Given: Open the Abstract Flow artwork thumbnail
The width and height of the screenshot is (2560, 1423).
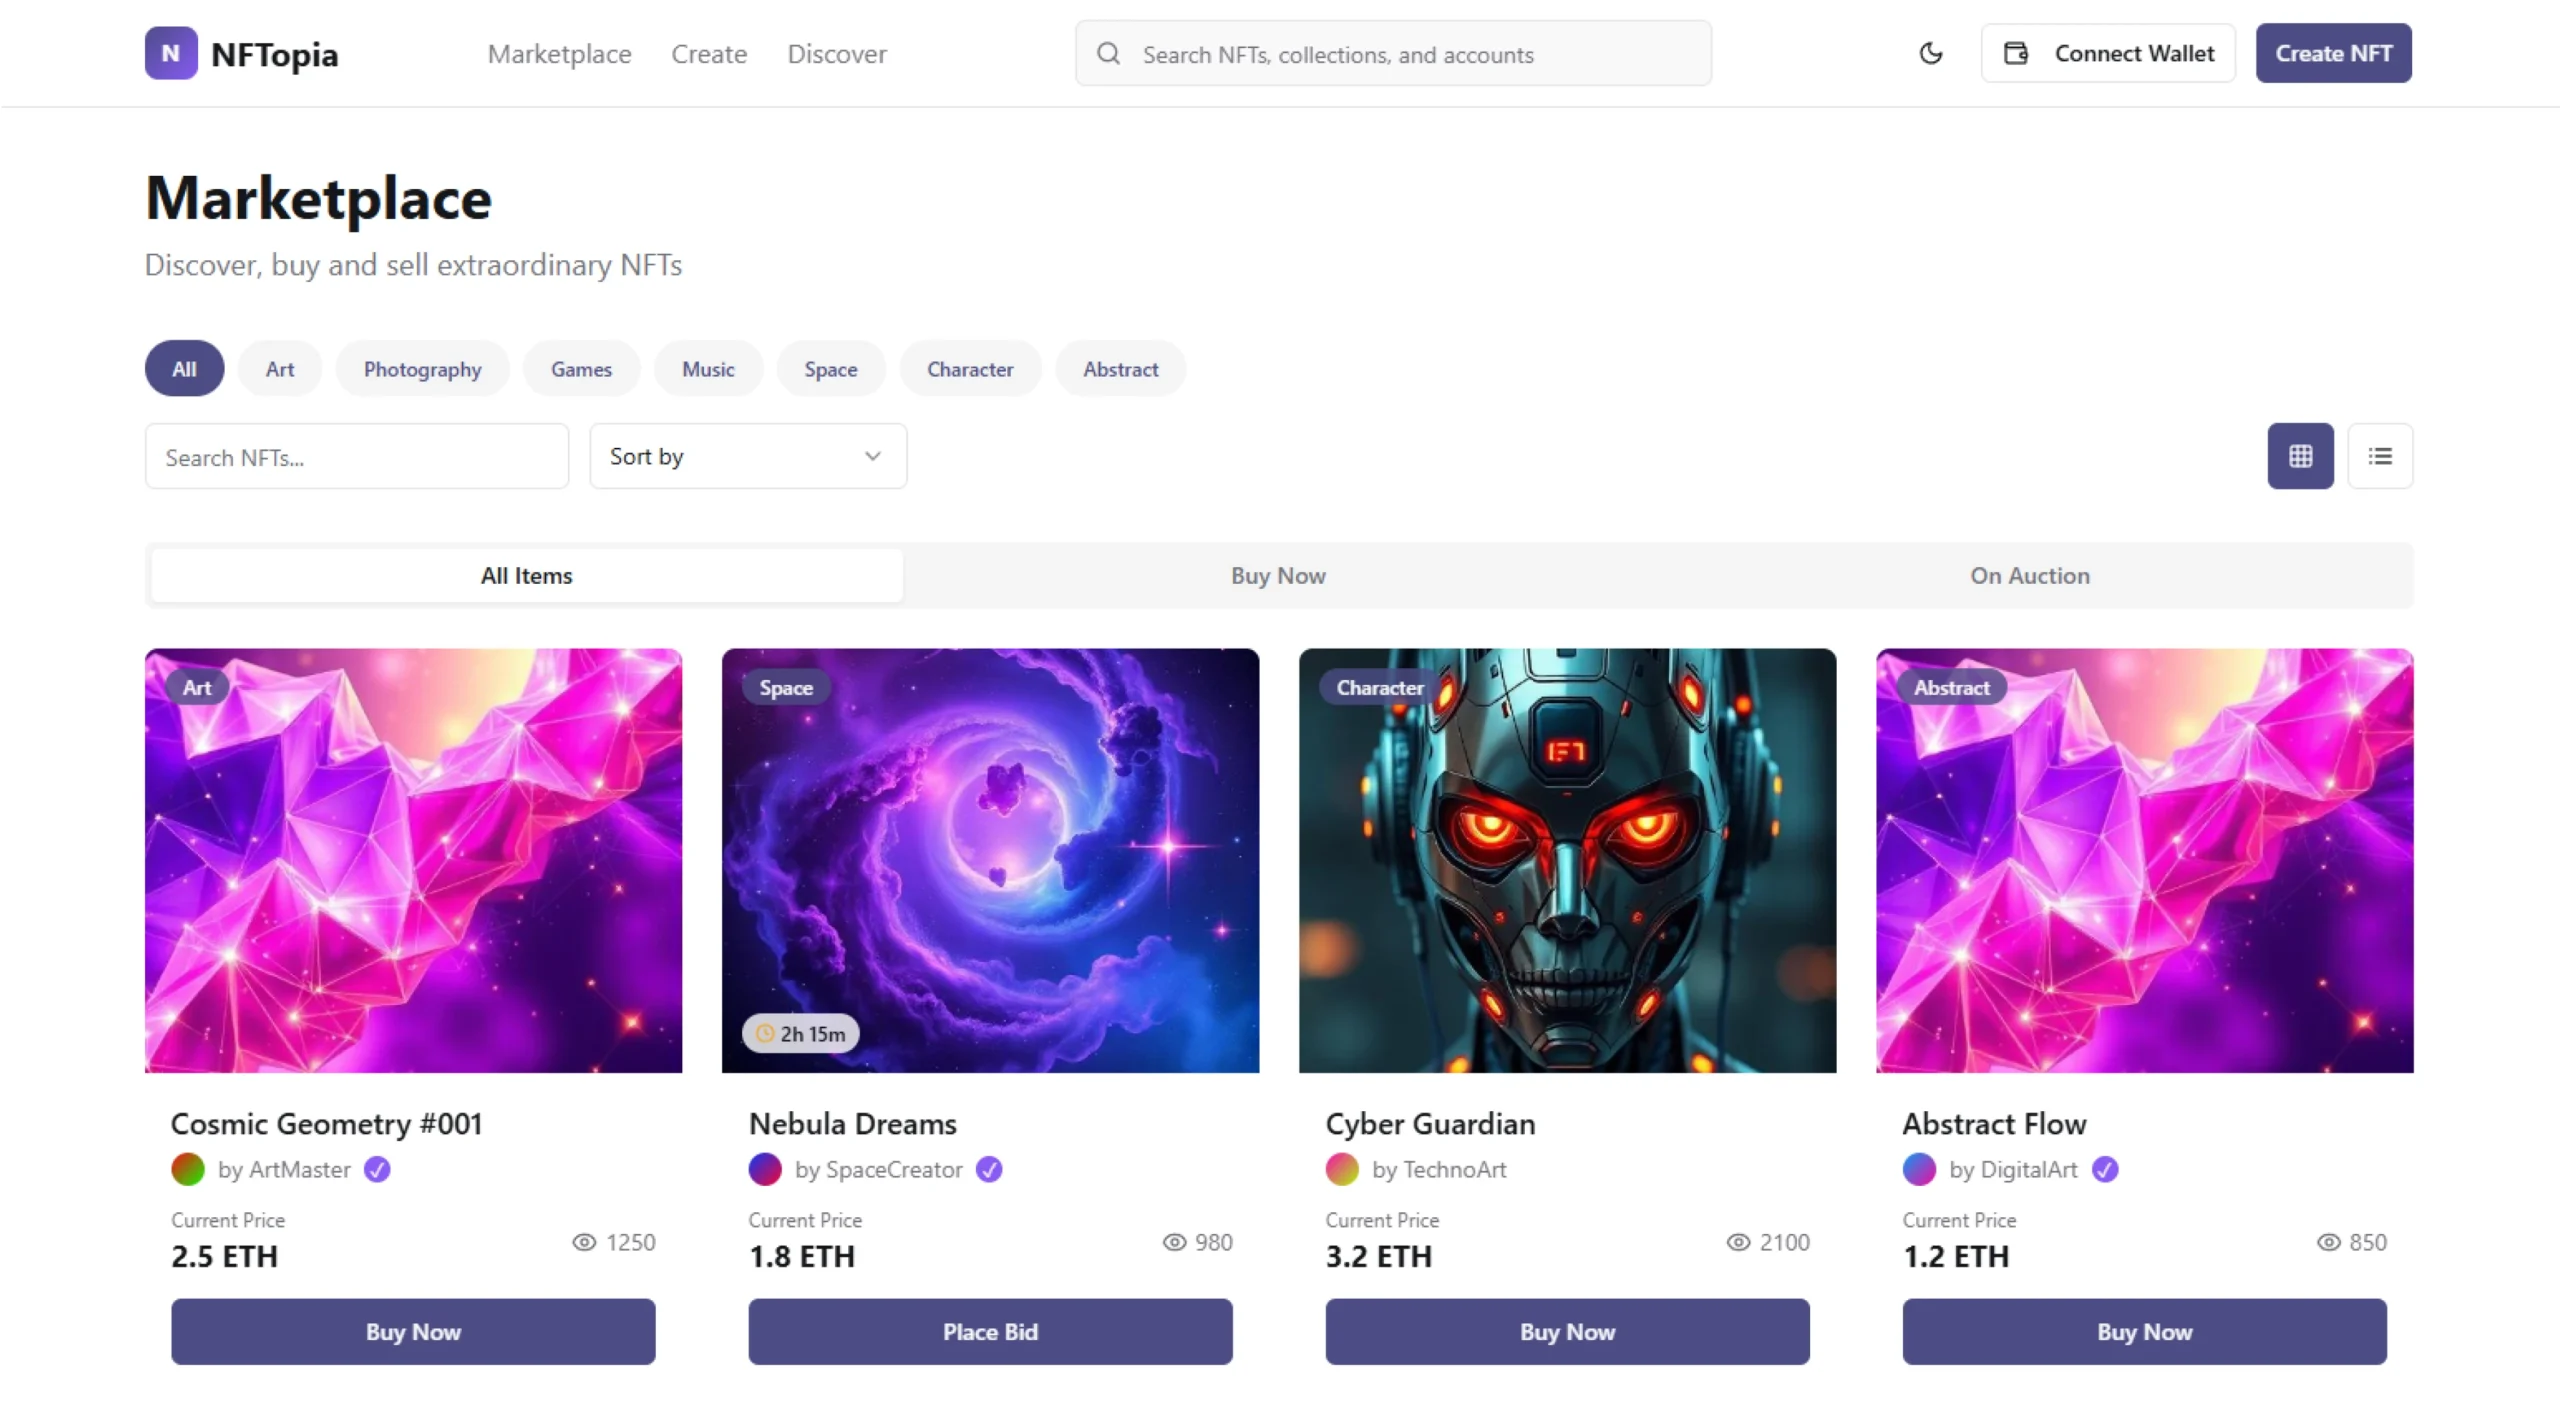Looking at the screenshot, I should (x=2143, y=861).
